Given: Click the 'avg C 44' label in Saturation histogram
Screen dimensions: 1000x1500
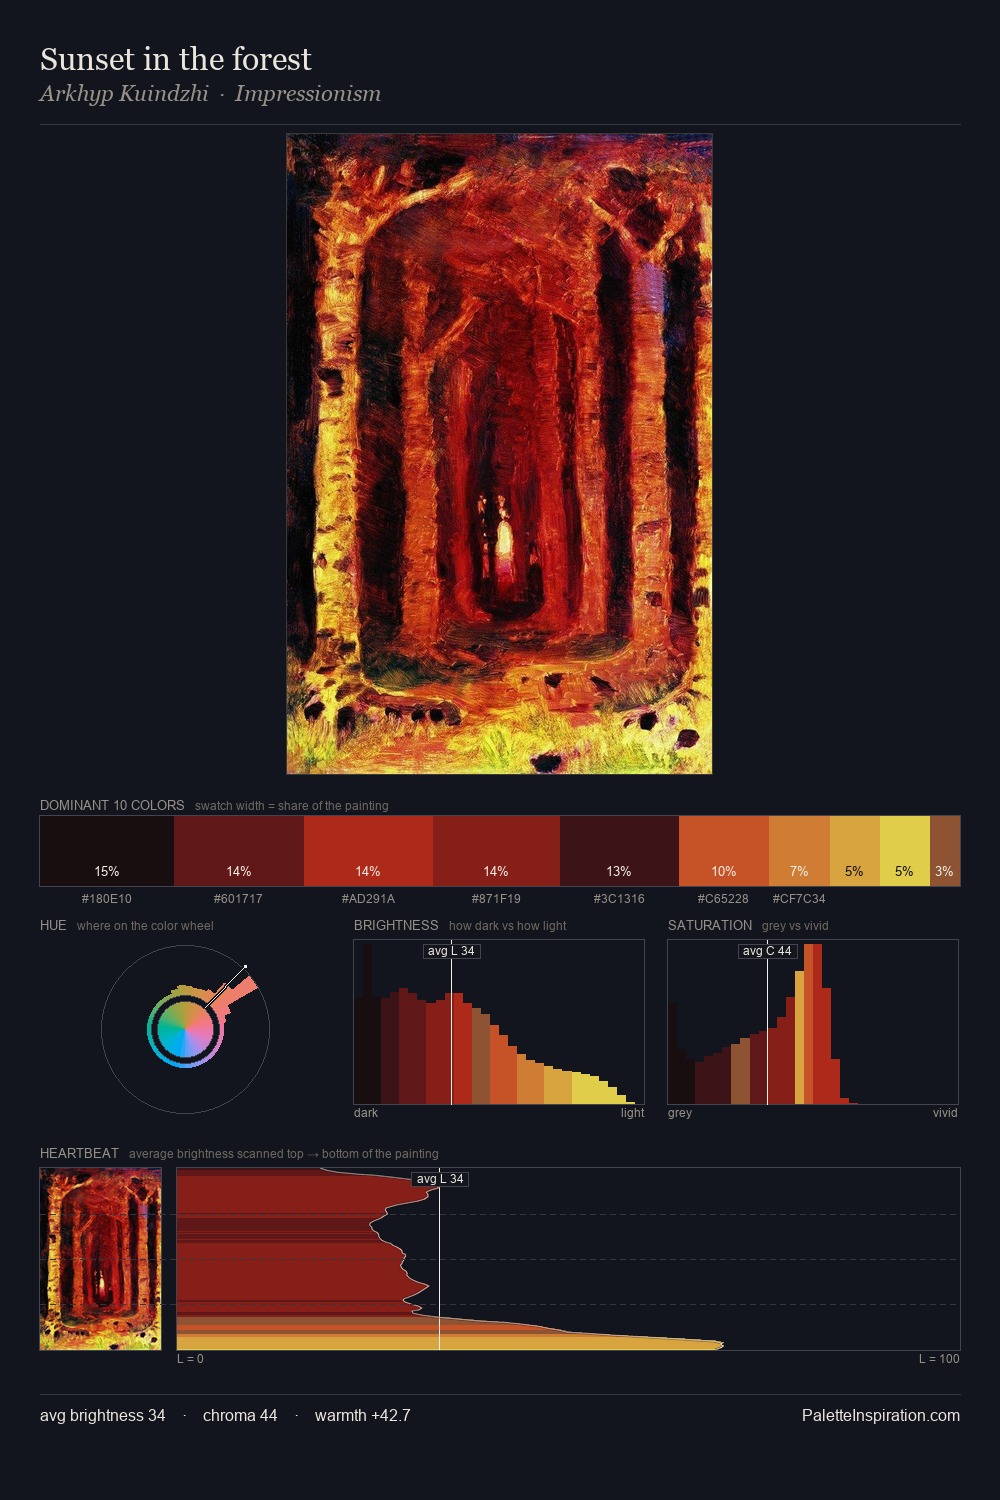Looking at the screenshot, I should (x=767, y=951).
